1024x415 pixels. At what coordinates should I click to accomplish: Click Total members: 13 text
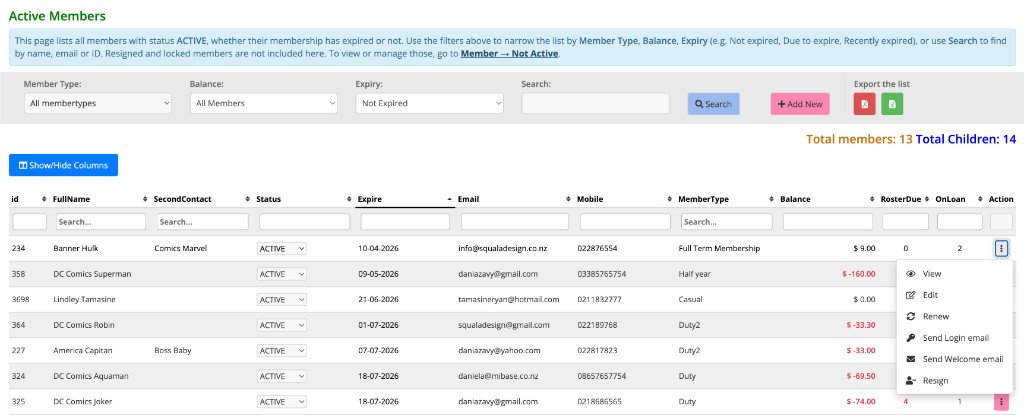pos(859,139)
